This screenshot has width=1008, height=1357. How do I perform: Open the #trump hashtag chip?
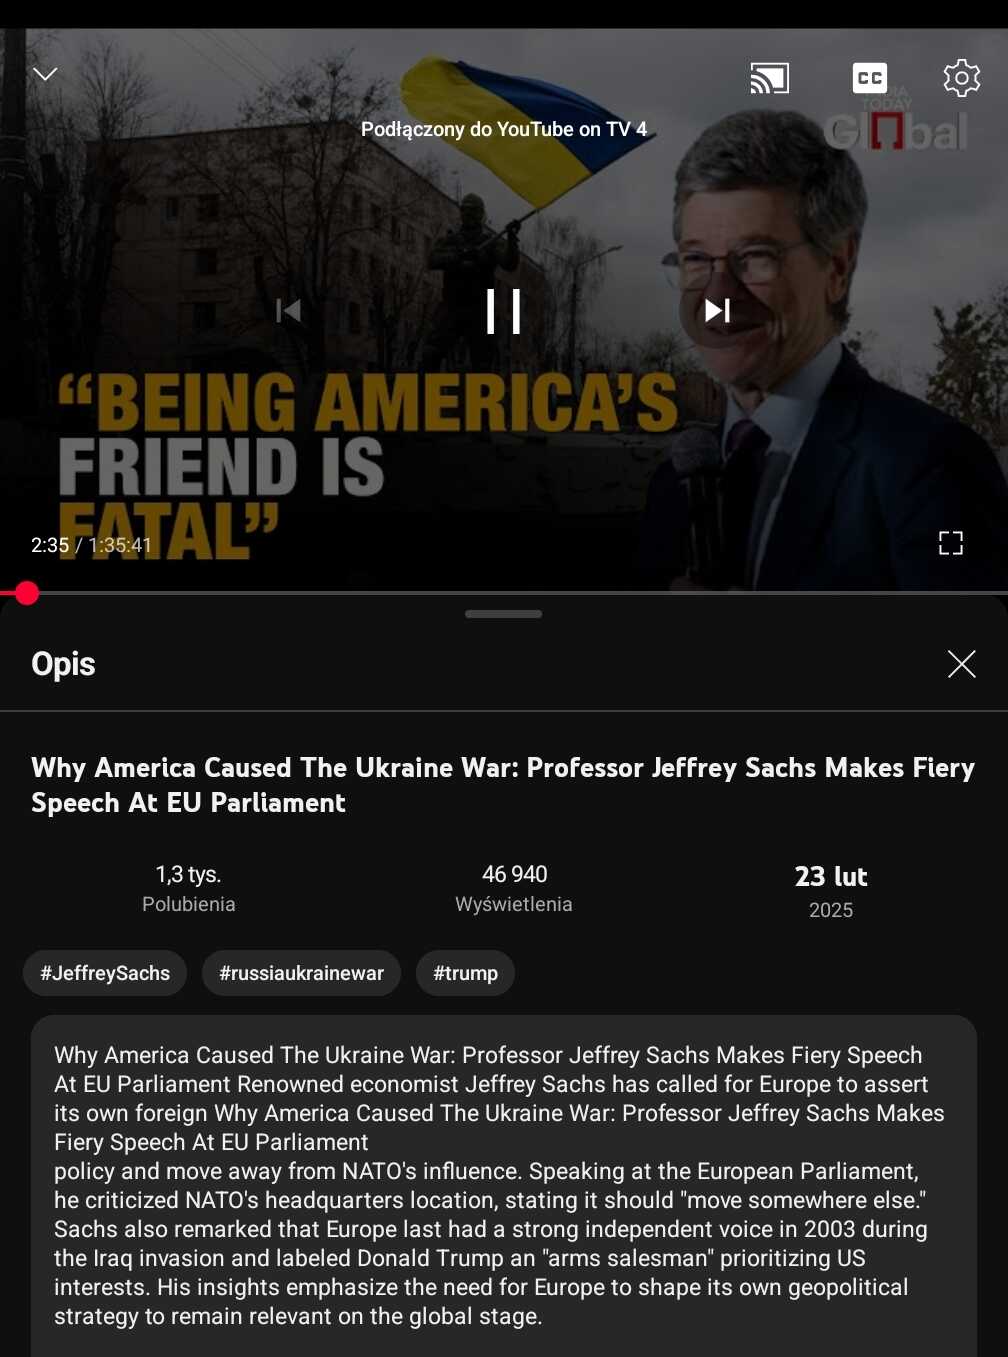tap(465, 973)
